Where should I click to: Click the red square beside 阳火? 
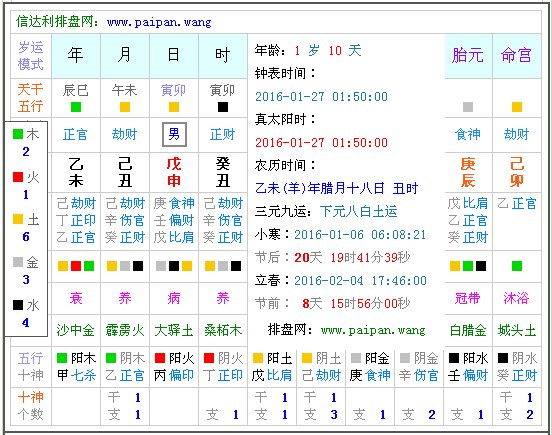tap(160, 358)
